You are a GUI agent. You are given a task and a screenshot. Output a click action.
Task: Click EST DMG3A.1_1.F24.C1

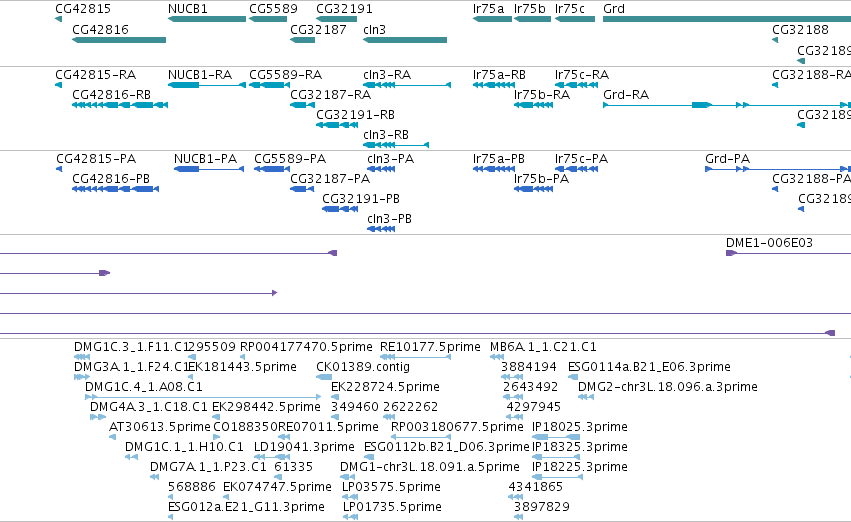(x=131, y=367)
